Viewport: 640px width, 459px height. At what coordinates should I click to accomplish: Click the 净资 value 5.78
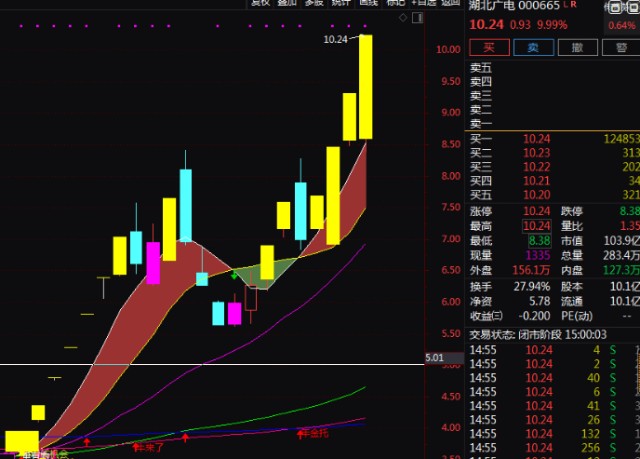[540, 301]
